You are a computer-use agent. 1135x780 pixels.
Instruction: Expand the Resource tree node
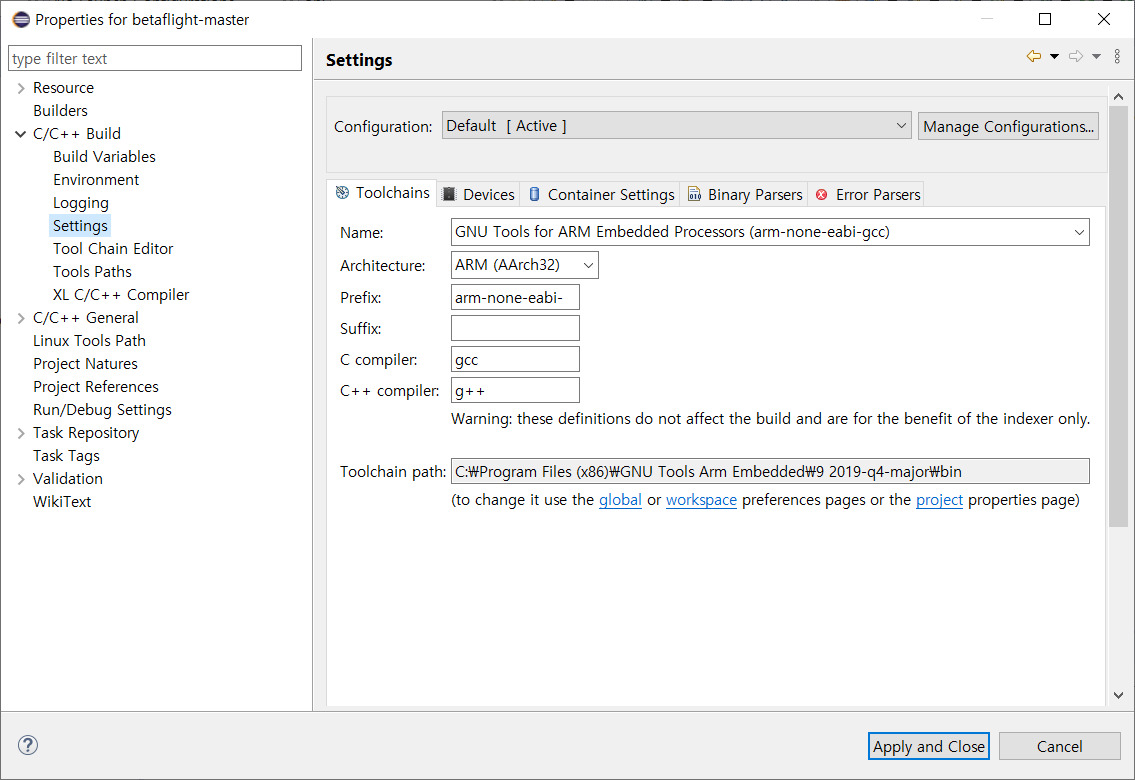(x=21, y=88)
